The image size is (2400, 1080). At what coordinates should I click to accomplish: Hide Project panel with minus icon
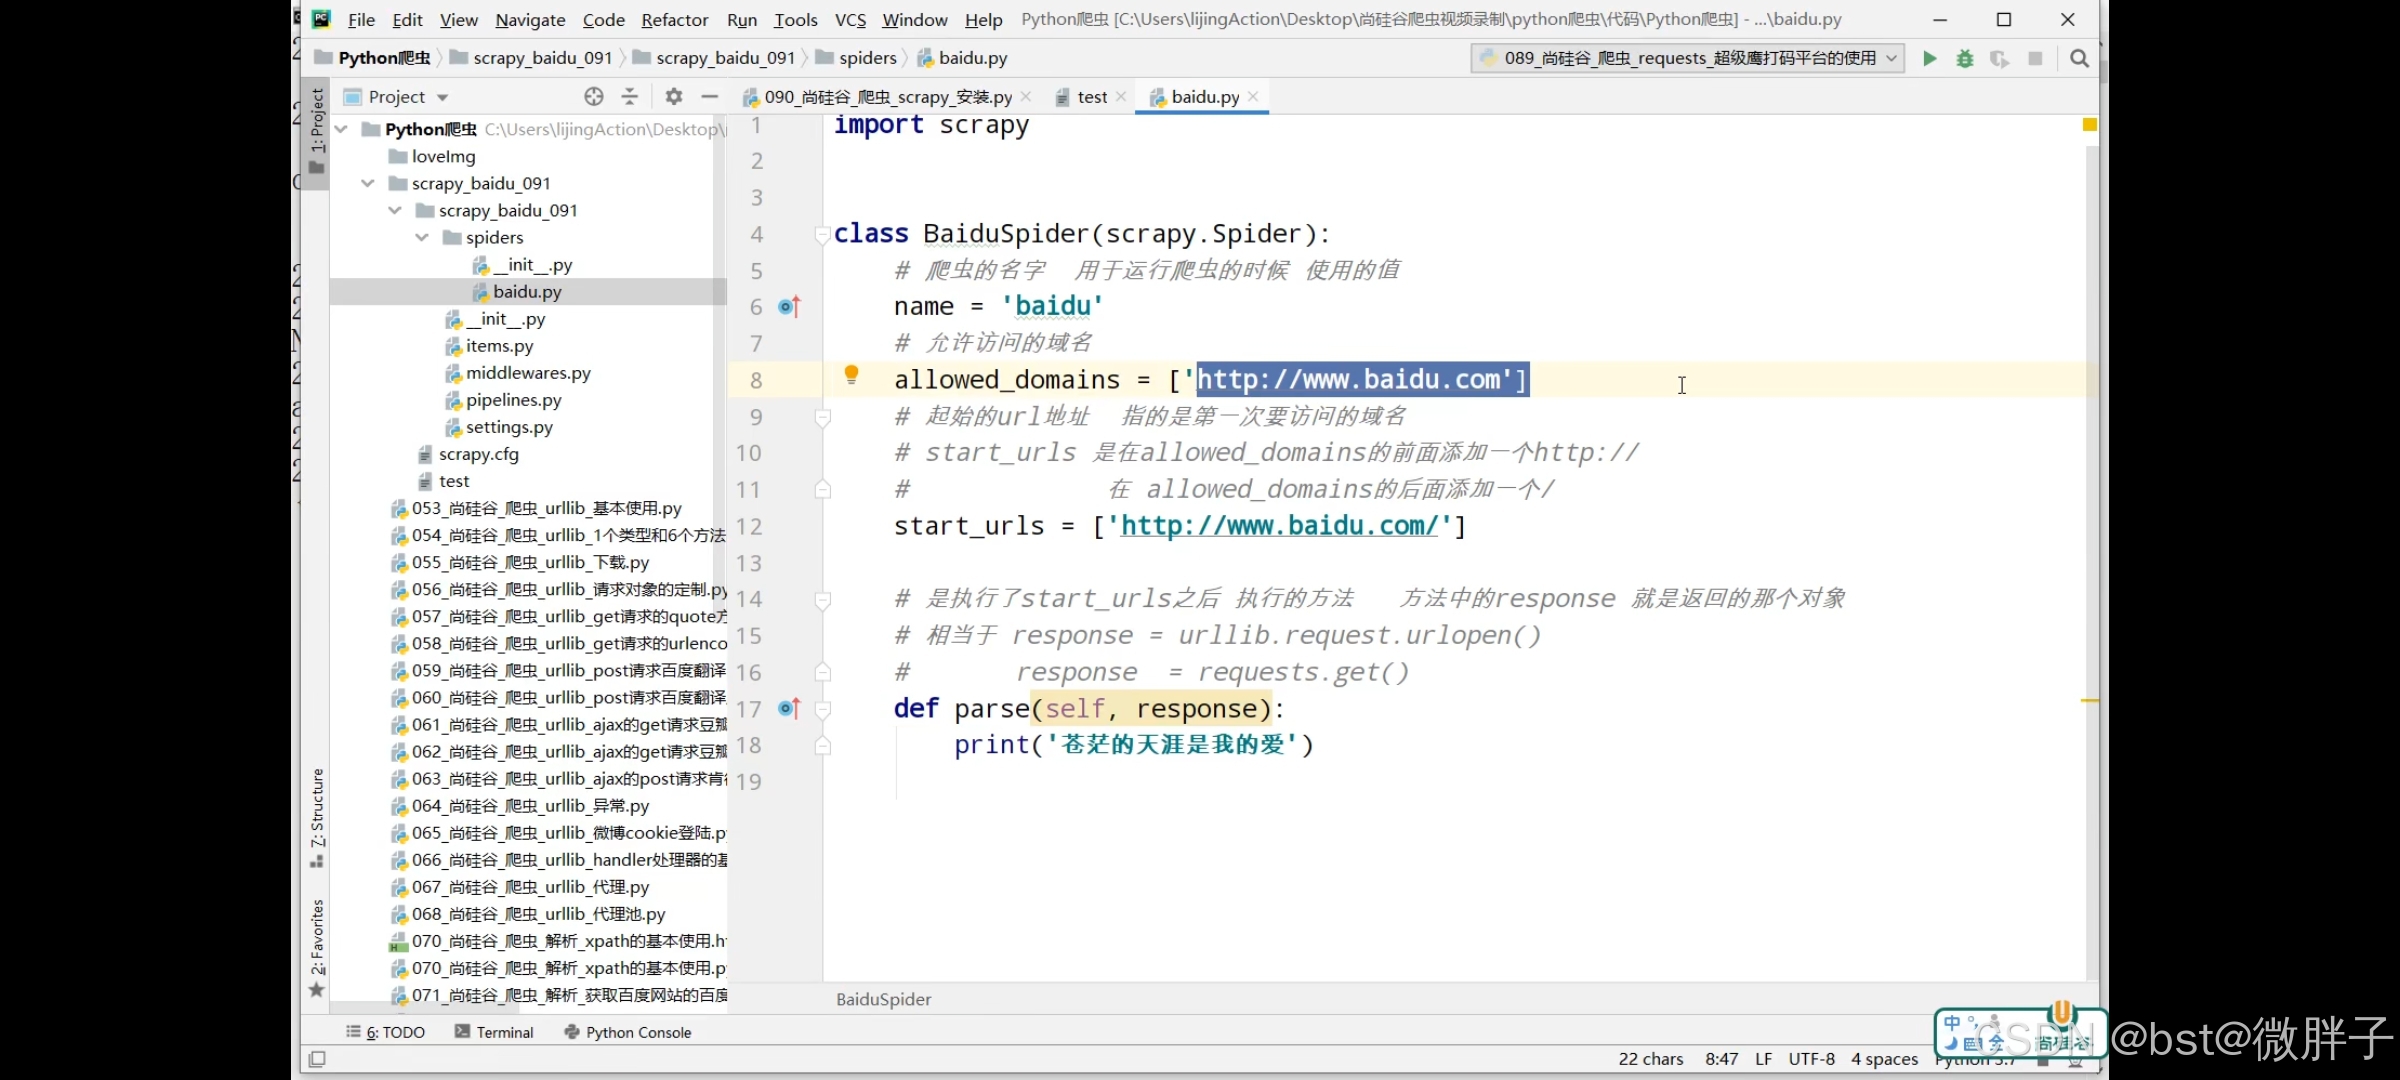(710, 96)
